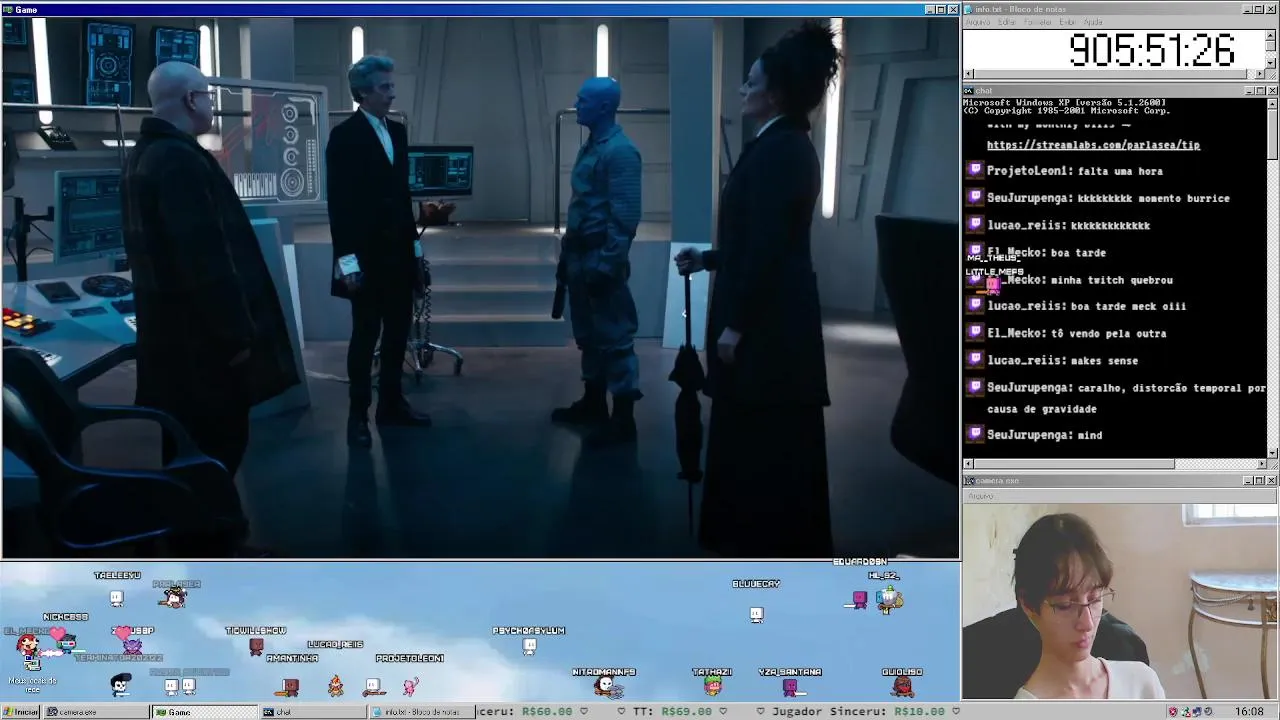Click the taskbar clock showing 16:08

[x=1249, y=712]
